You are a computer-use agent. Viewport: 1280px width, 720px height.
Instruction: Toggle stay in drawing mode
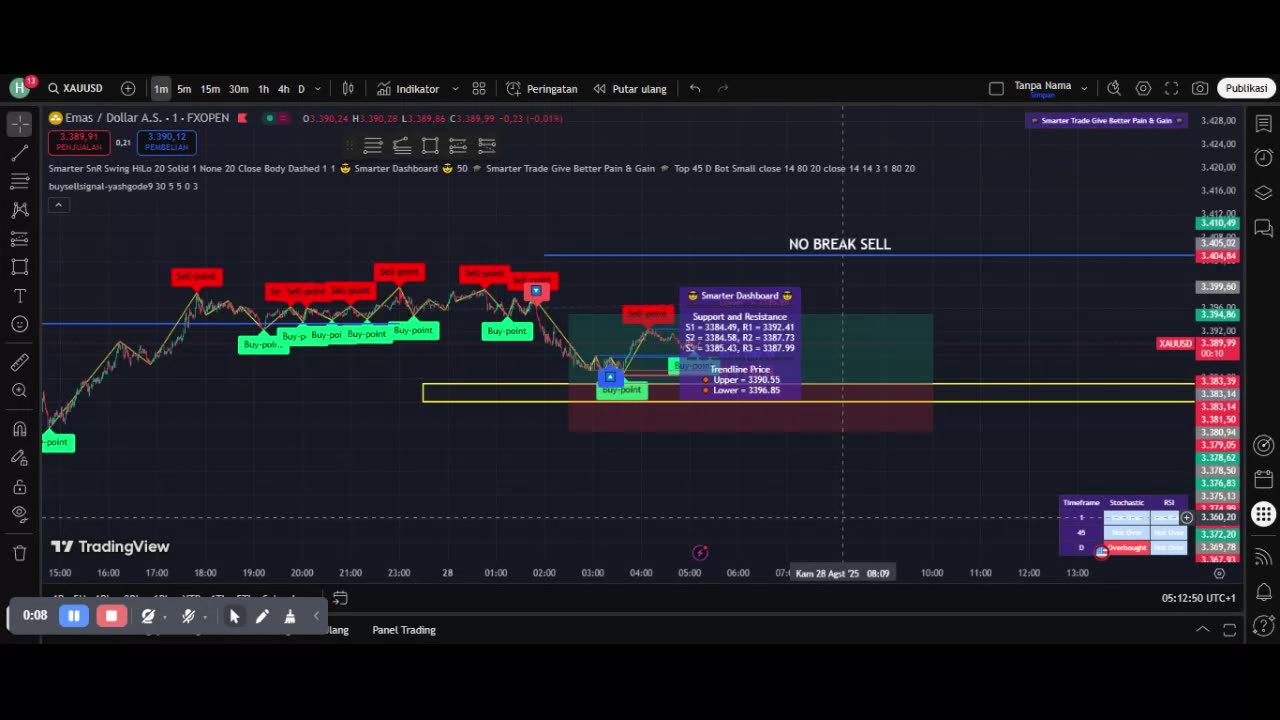click(19, 458)
